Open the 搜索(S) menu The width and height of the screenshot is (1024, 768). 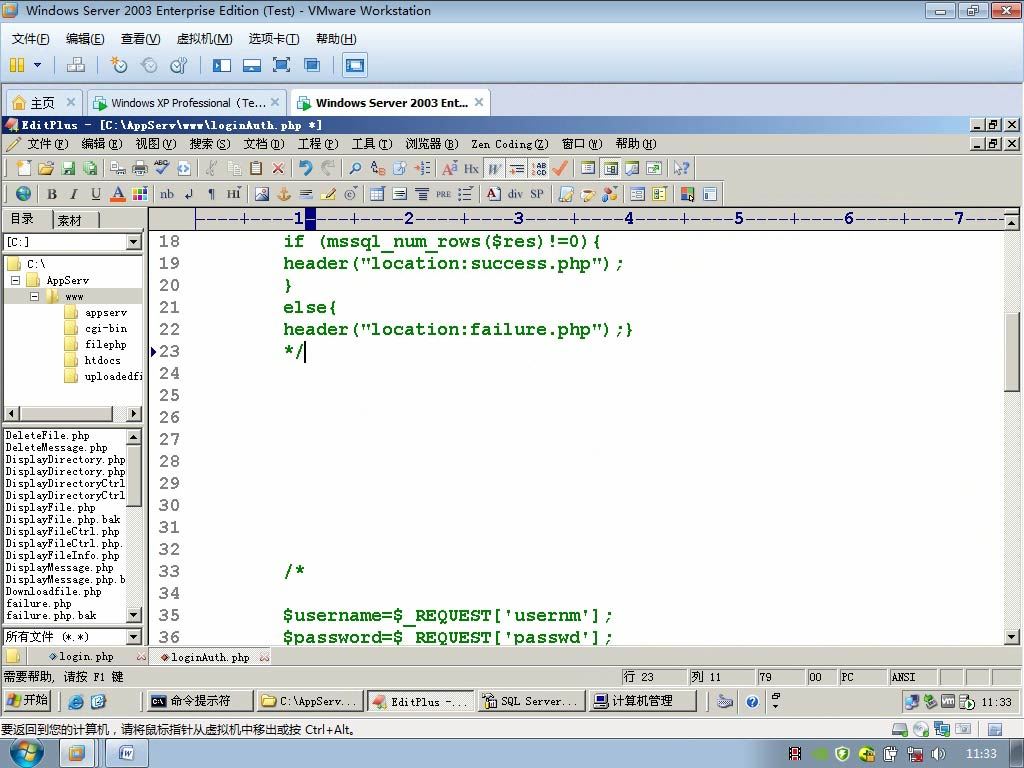click(x=210, y=144)
